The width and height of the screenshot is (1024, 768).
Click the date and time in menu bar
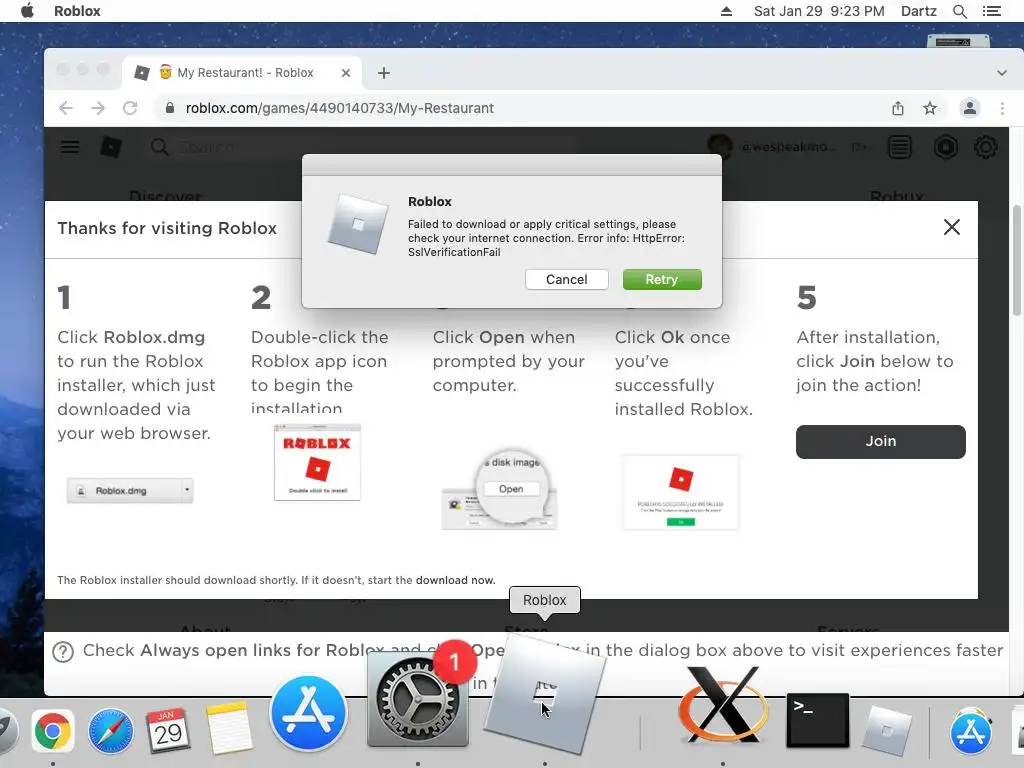819,11
